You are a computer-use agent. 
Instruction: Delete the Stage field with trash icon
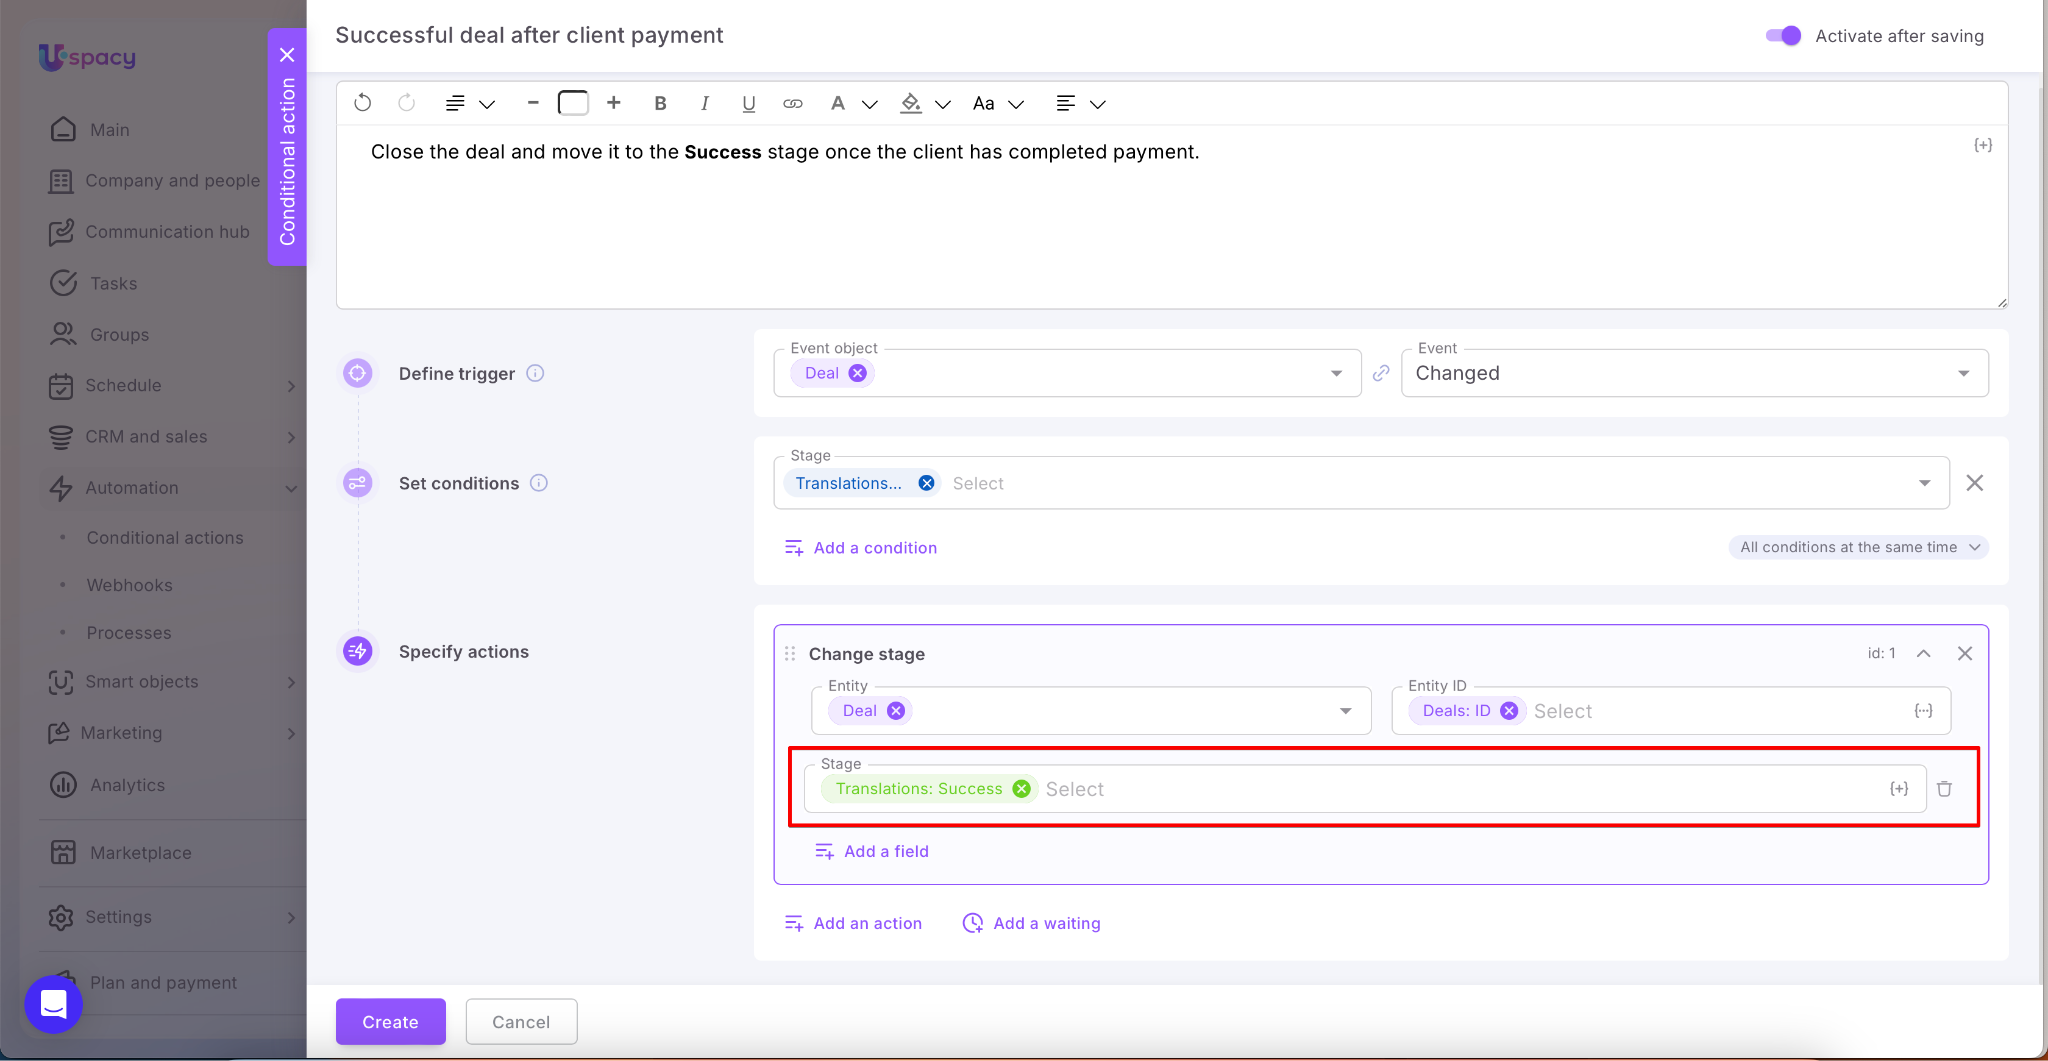point(1944,789)
